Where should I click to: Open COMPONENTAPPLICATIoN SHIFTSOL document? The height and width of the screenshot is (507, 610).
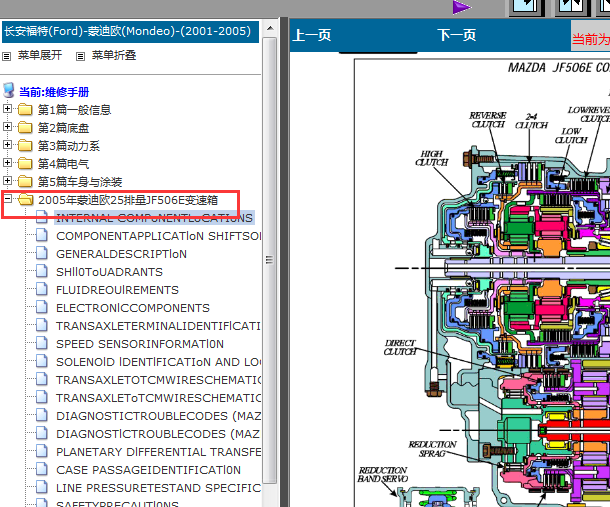click(x=159, y=236)
